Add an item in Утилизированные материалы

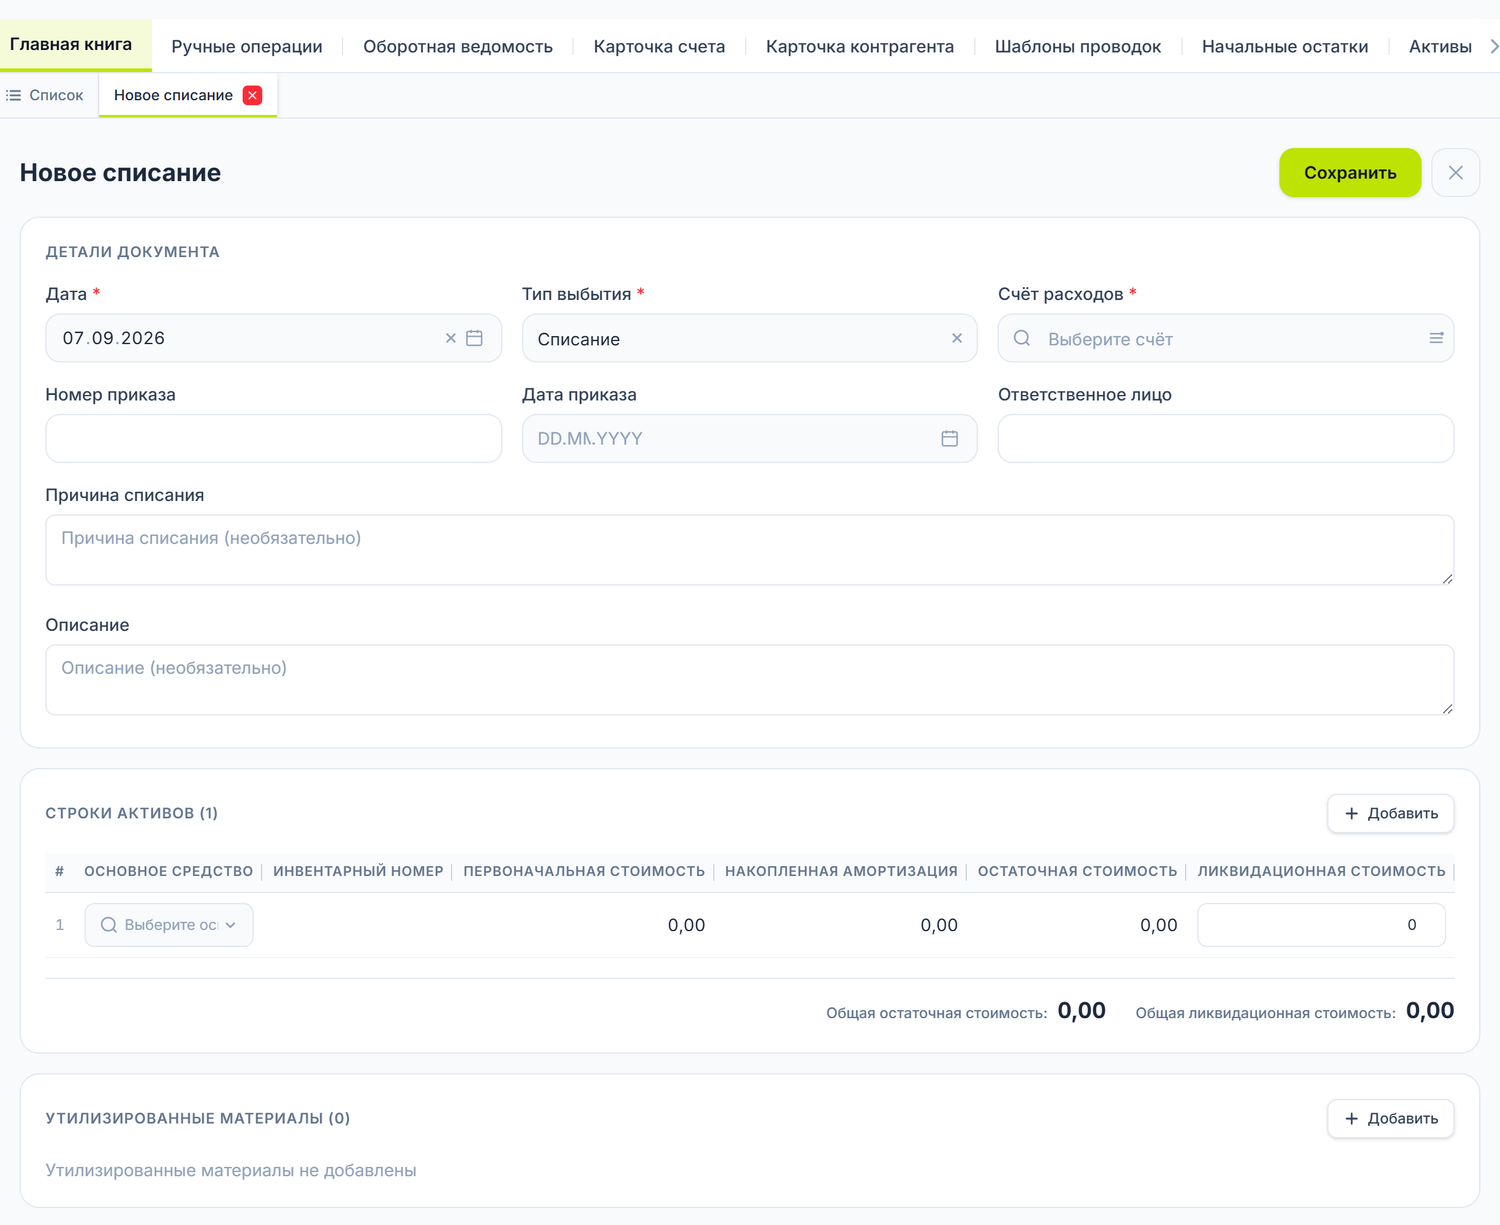pyautogui.click(x=1391, y=1118)
